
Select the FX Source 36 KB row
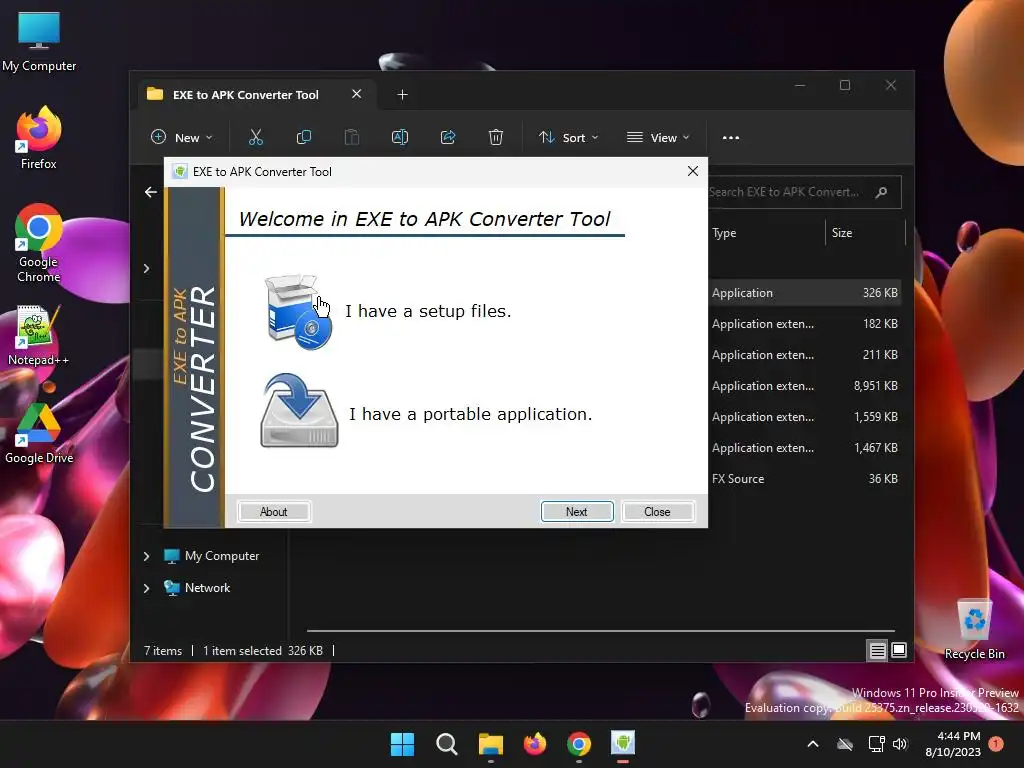pos(805,479)
